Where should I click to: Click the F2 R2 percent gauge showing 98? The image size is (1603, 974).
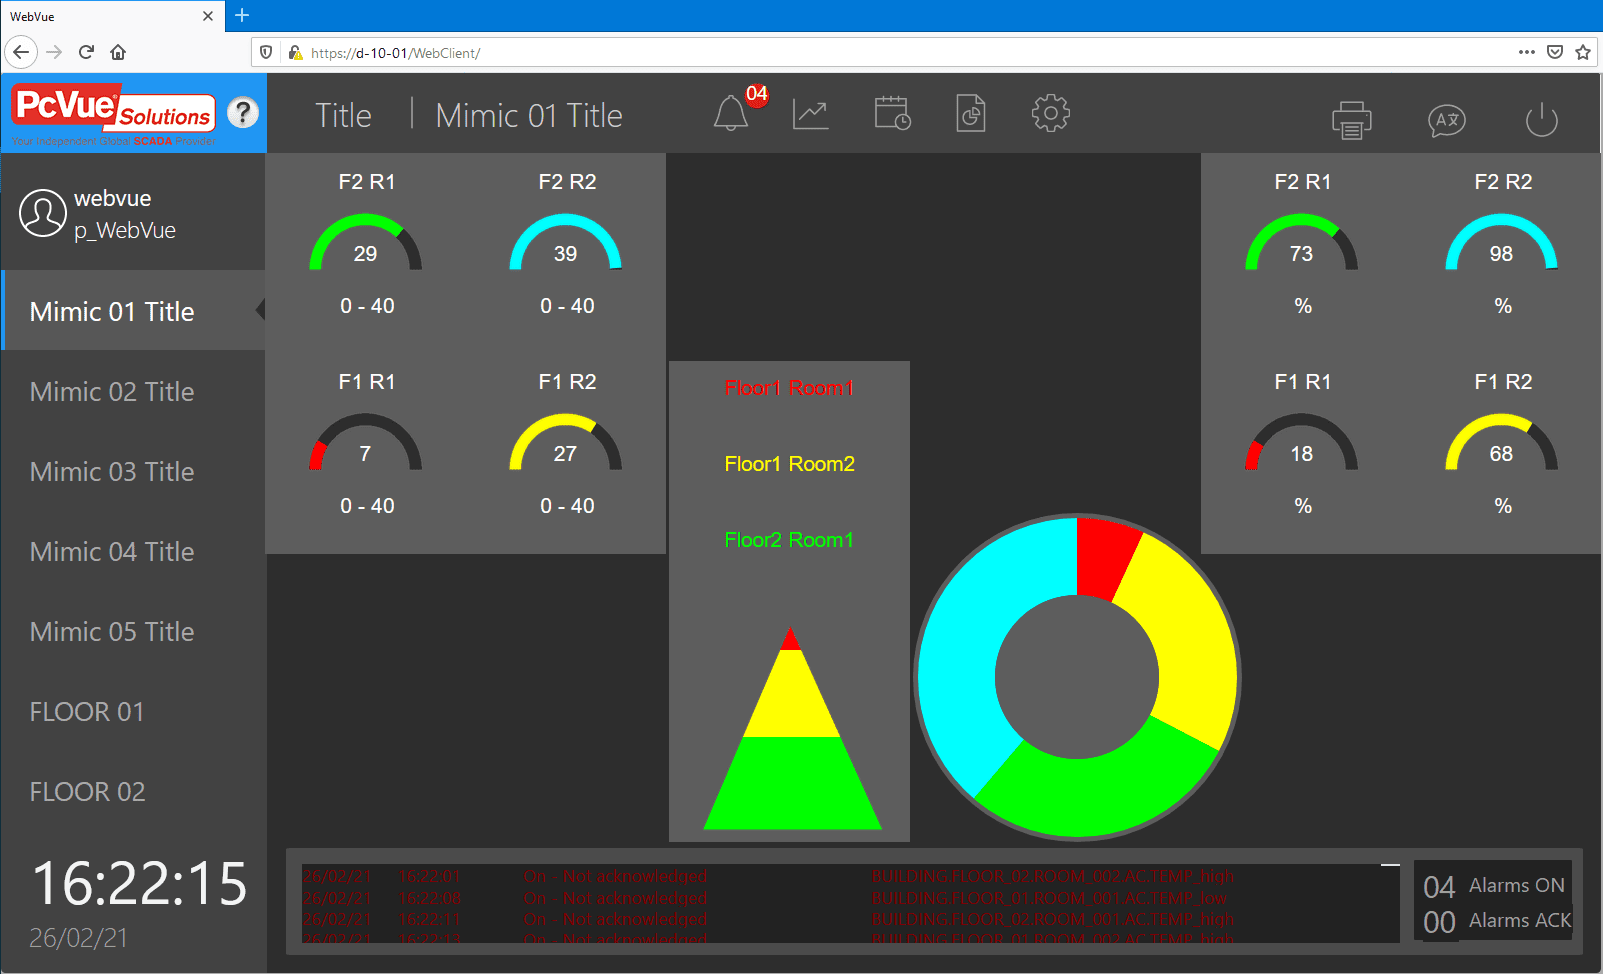1502,243
